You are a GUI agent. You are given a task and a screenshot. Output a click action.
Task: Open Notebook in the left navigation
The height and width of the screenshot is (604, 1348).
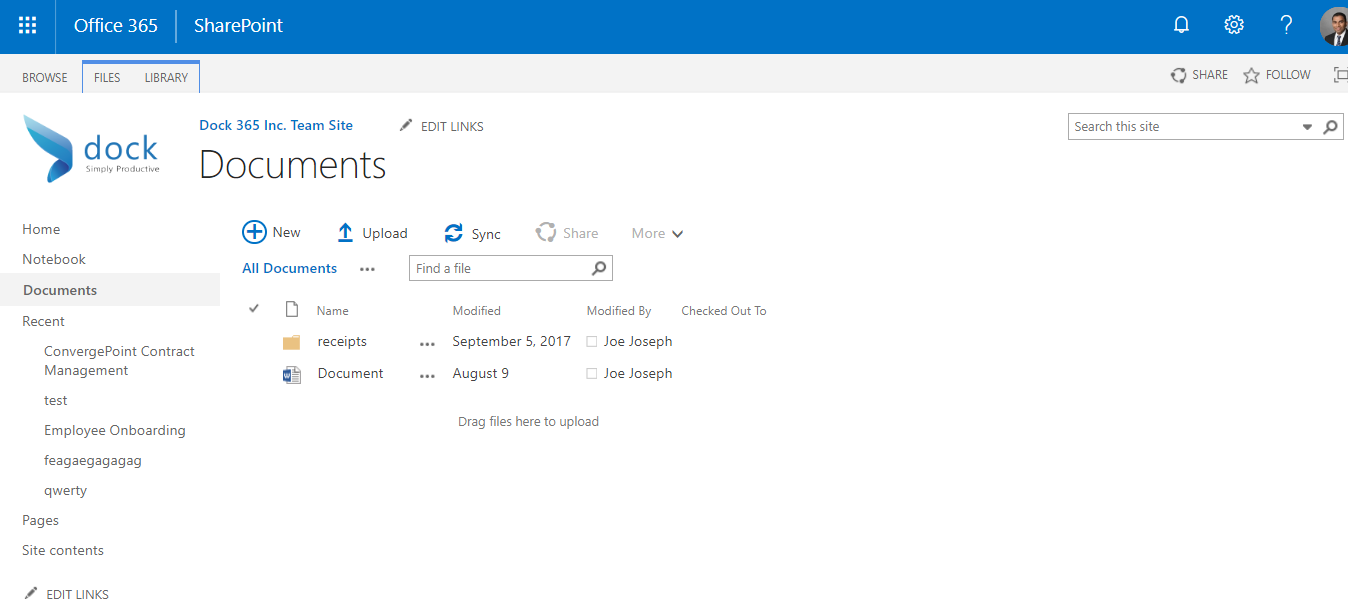coord(54,259)
